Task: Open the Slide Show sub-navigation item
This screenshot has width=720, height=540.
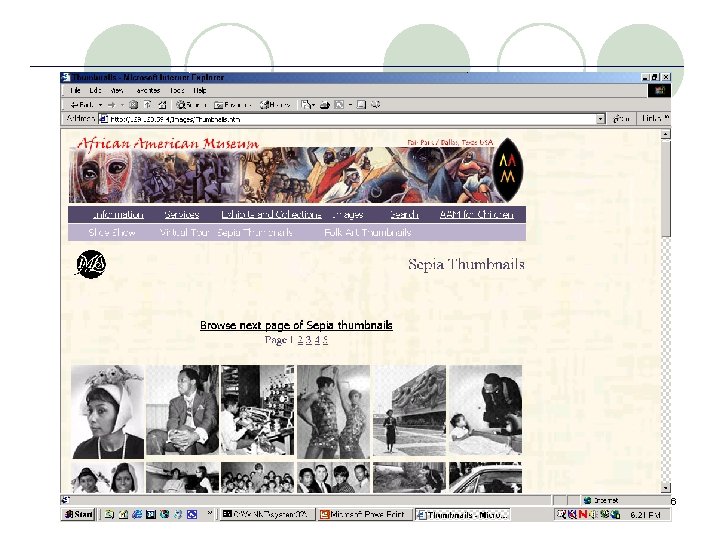Action: pyautogui.click(x=112, y=232)
